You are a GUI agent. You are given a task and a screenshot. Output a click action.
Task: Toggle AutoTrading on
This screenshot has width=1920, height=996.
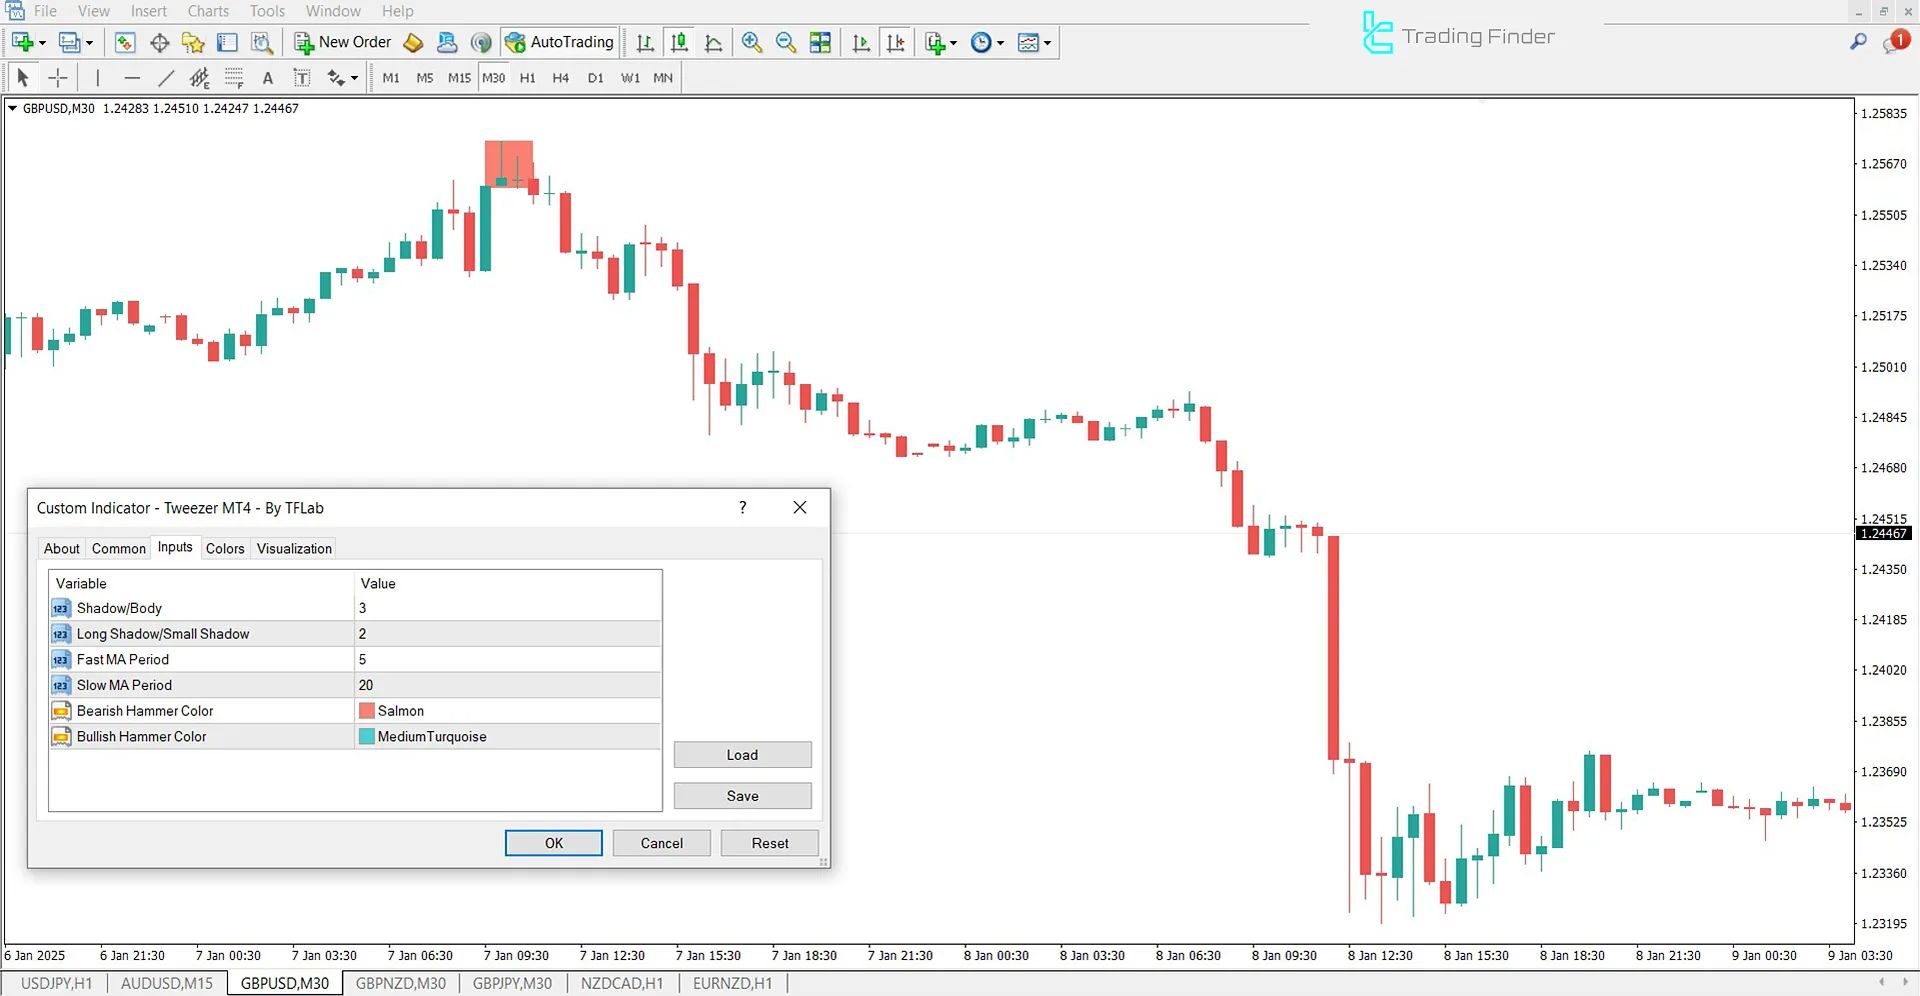coord(560,42)
